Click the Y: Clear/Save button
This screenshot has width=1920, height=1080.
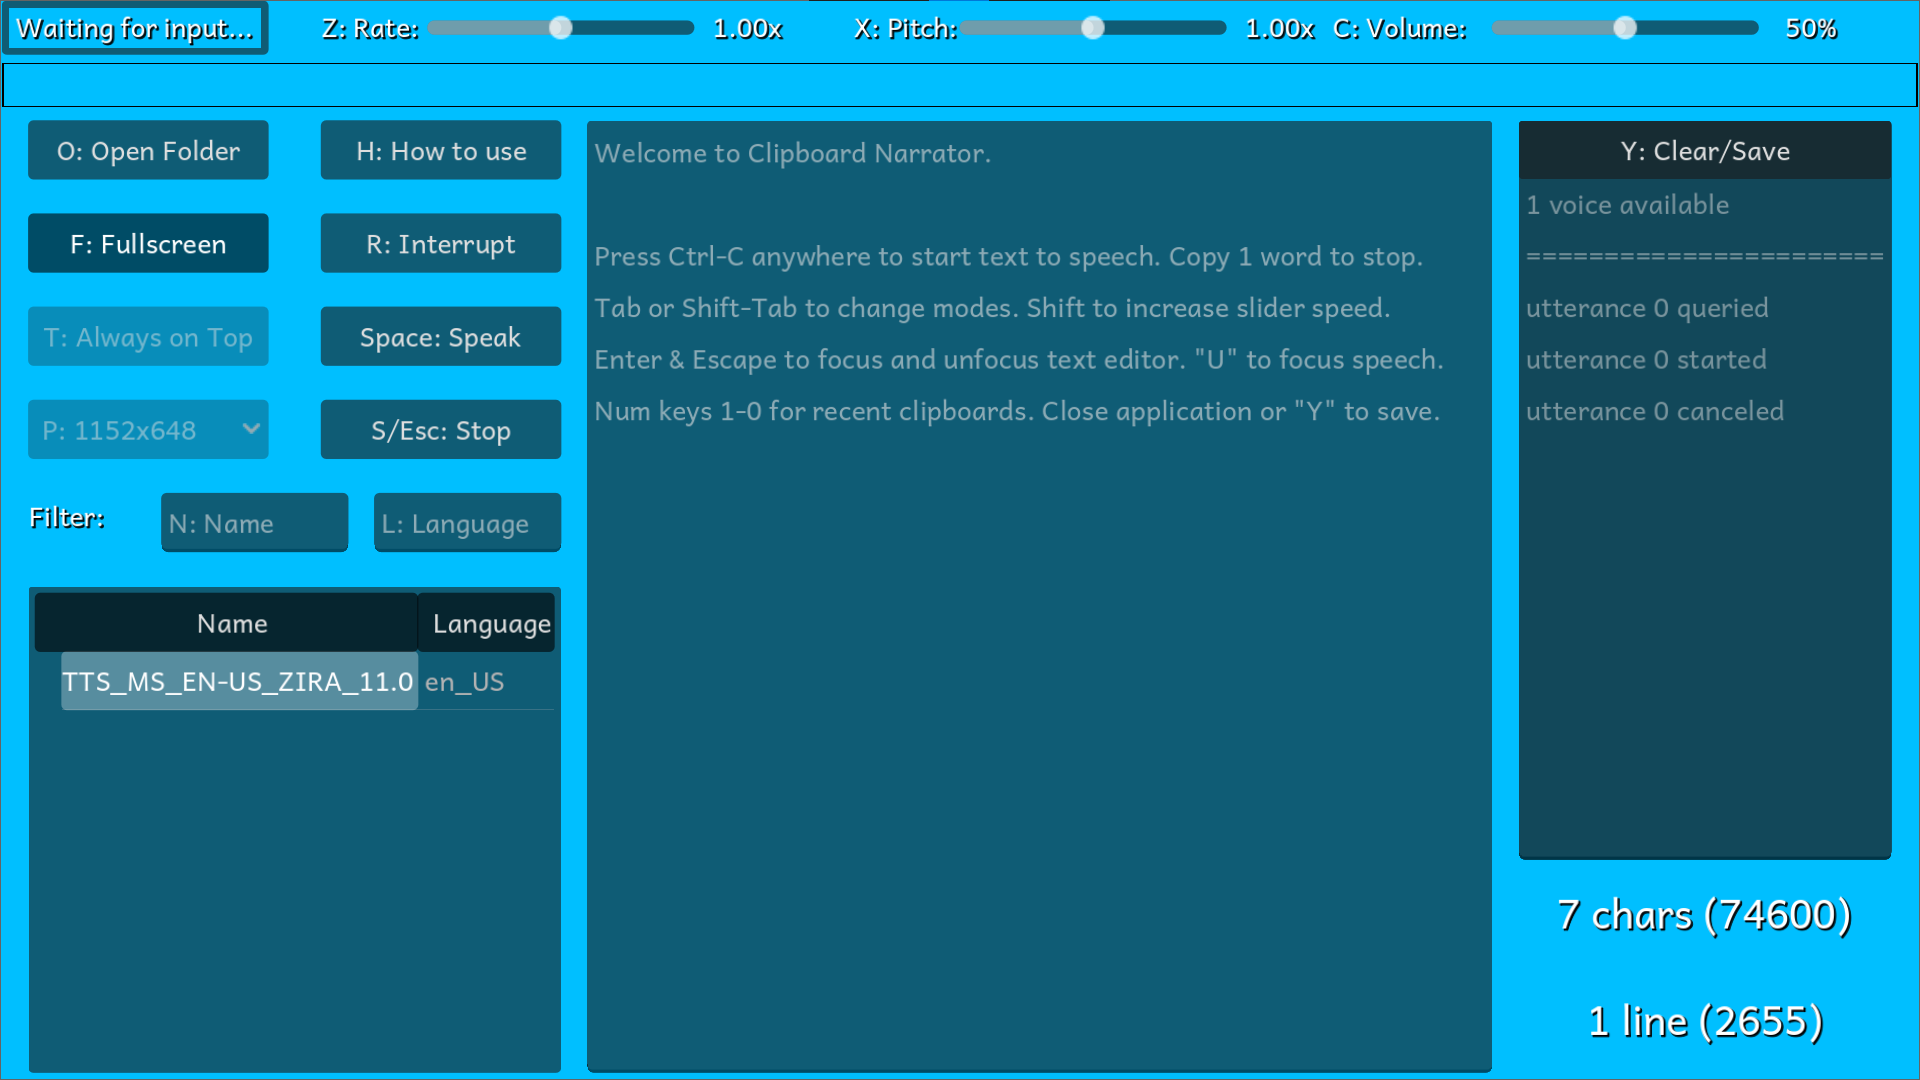1704,151
